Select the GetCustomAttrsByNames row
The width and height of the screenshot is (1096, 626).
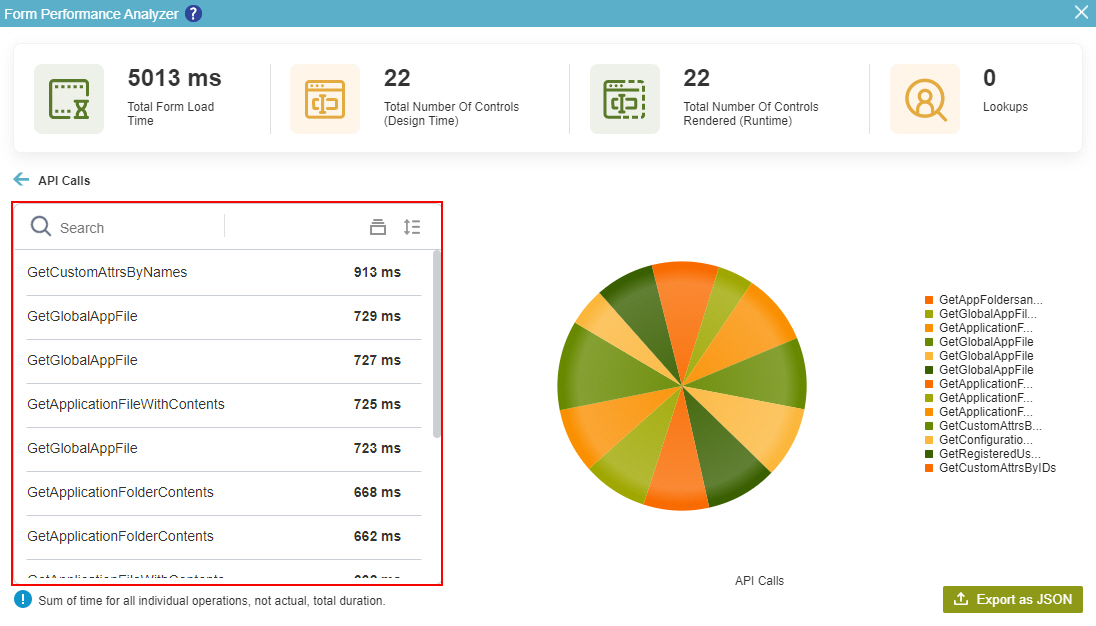pos(224,272)
